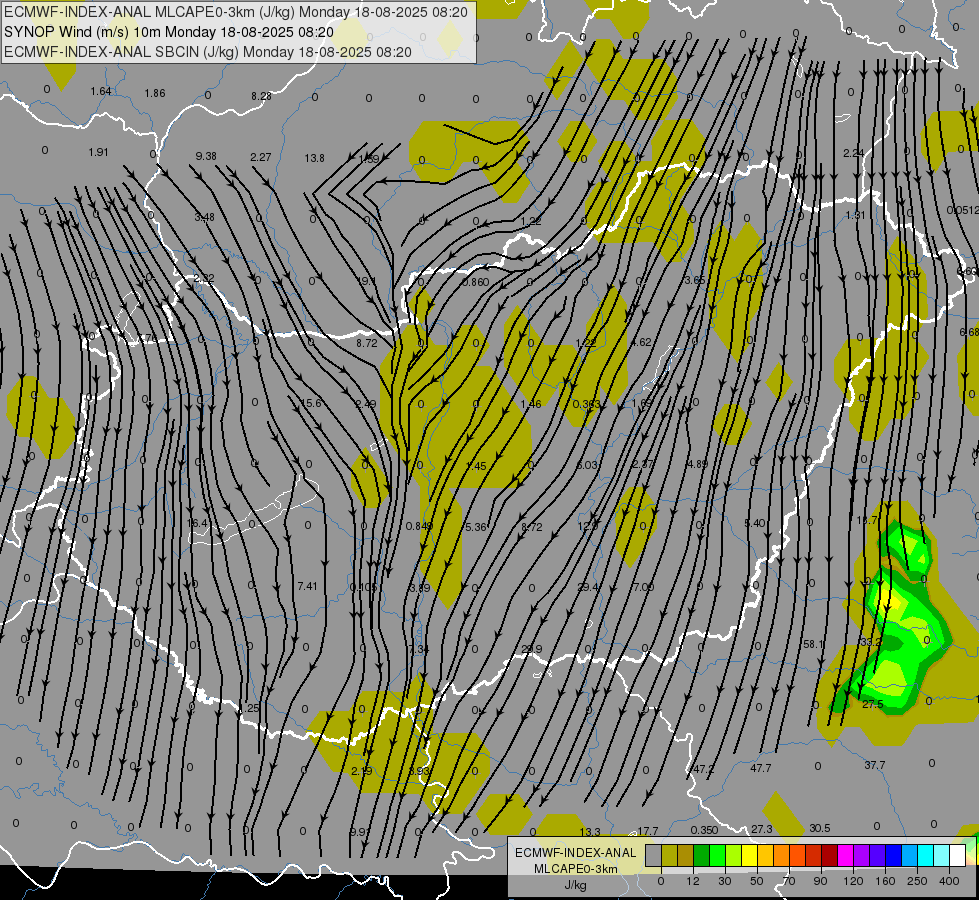979x900 pixels.
Task: Click the ECMWF-INDEX-ANAL MLCAPE0-3km header line
Action: pyautogui.click(x=235, y=11)
